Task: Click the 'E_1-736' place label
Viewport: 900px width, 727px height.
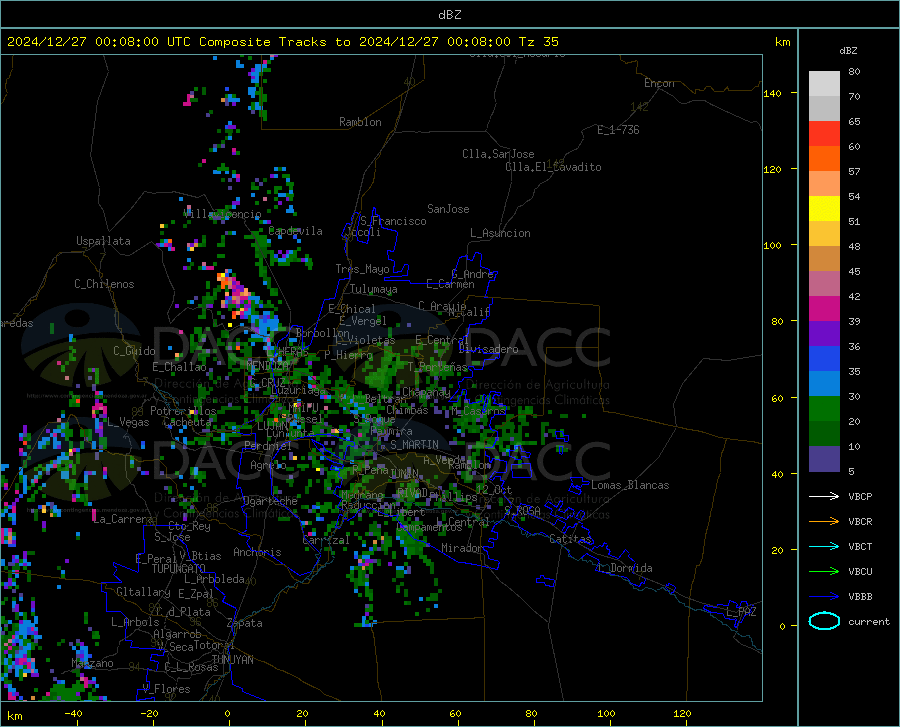Action: [618, 130]
